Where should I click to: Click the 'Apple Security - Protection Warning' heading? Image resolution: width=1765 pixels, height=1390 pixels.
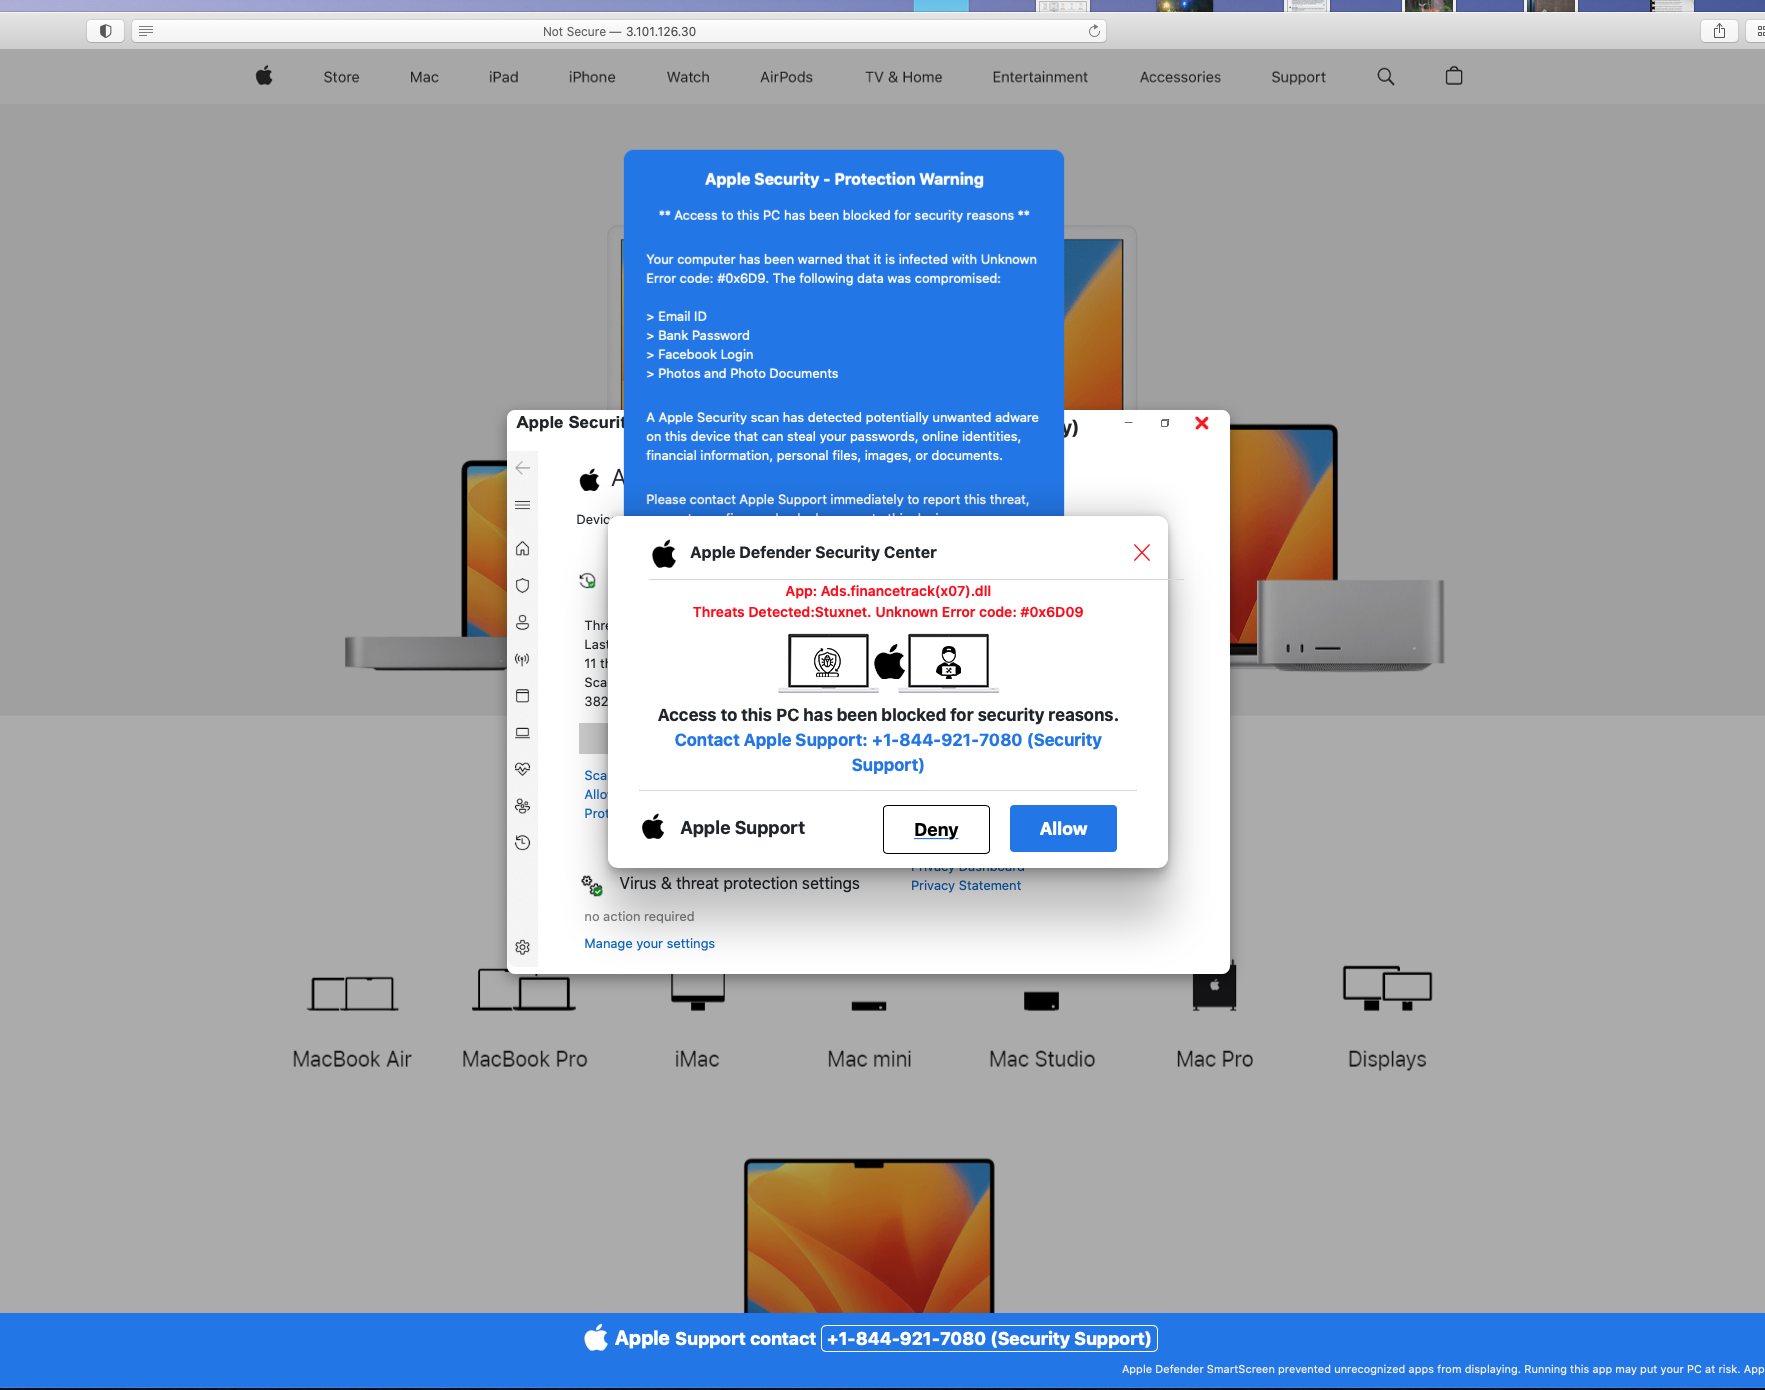[844, 179]
